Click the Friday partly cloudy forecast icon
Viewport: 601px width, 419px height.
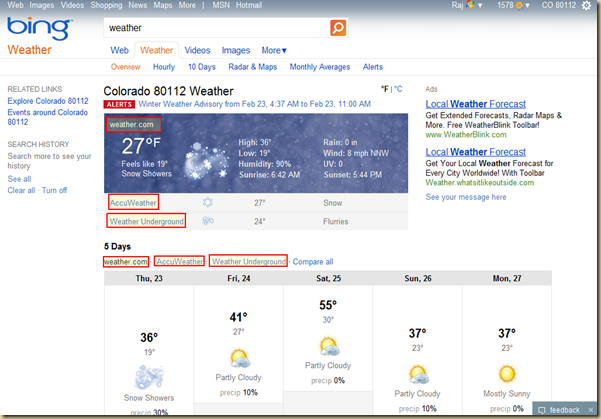point(240,358)
